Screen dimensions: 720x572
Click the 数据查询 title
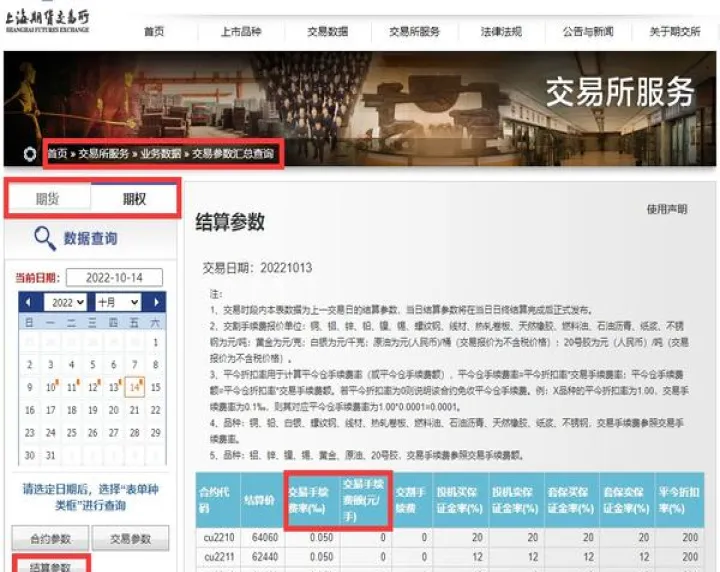[90, 238]
